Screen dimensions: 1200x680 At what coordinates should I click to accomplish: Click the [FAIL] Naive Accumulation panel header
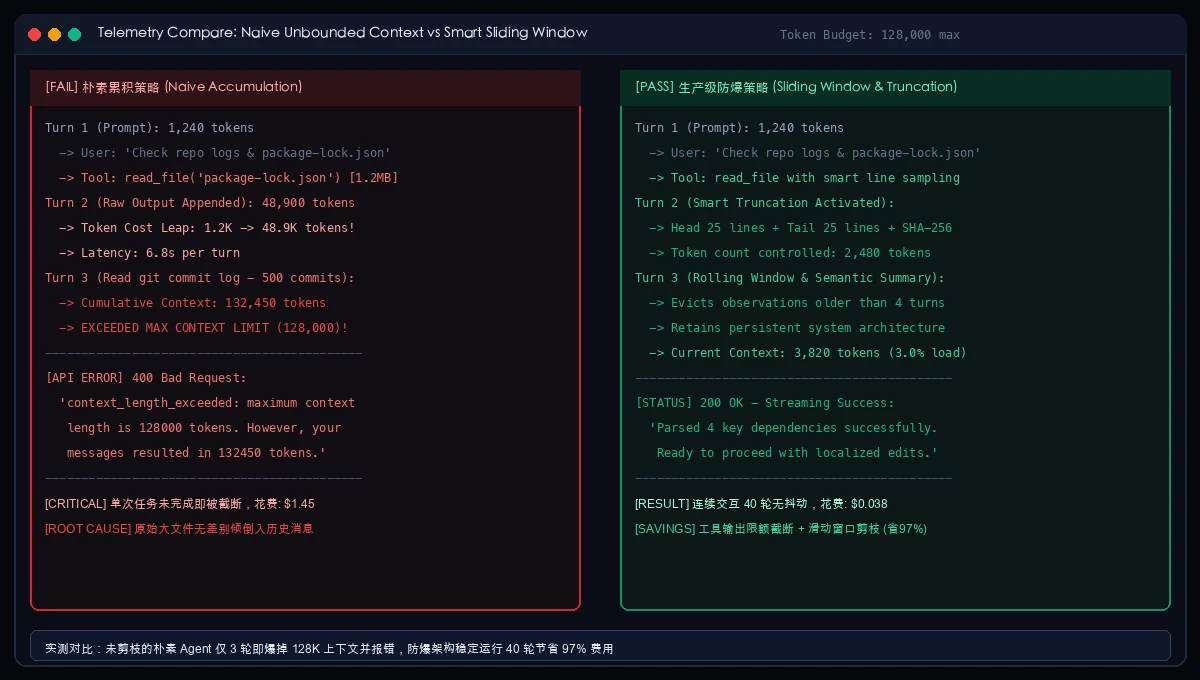pos(305,87)
